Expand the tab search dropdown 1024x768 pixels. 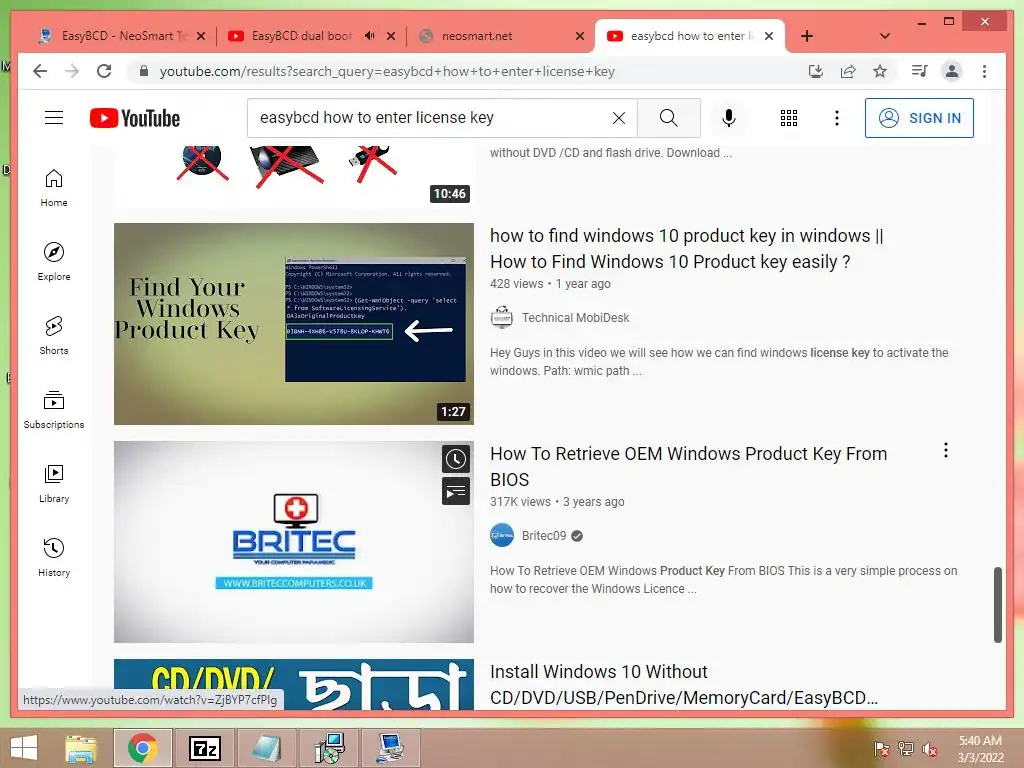(x=884, y=36)
